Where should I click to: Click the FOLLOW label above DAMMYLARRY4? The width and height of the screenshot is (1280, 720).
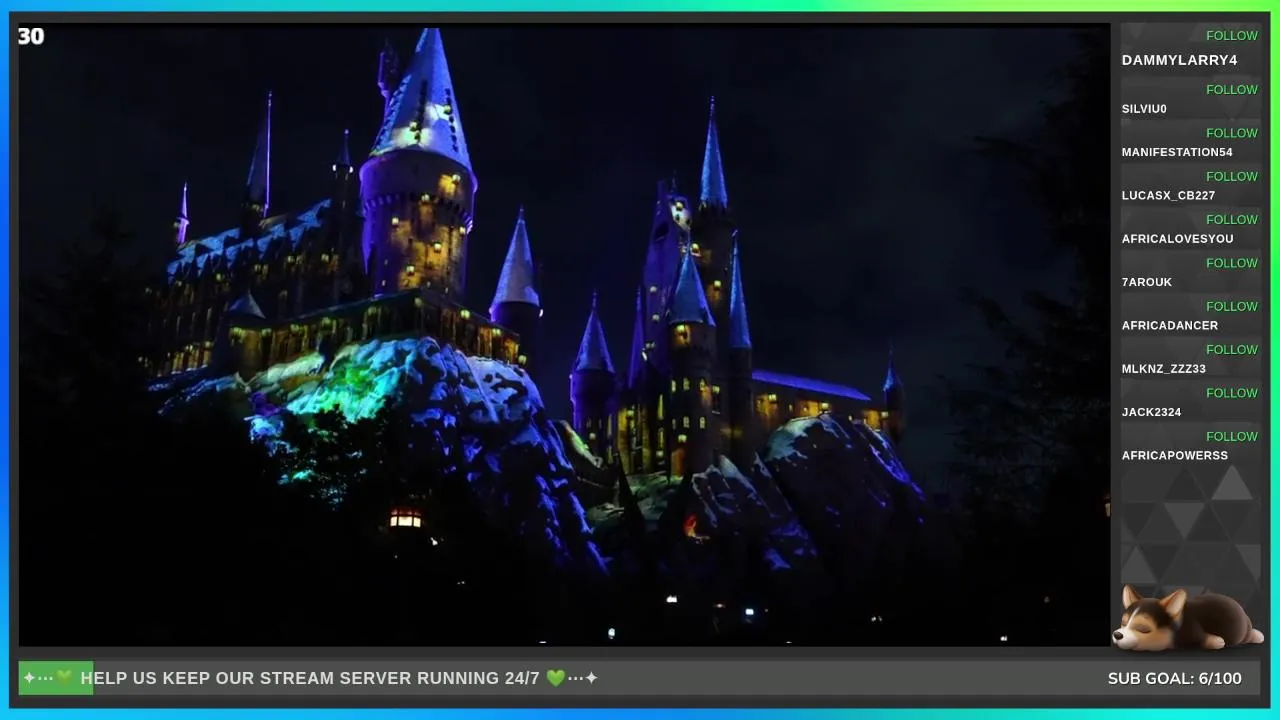pos(1232,36)
